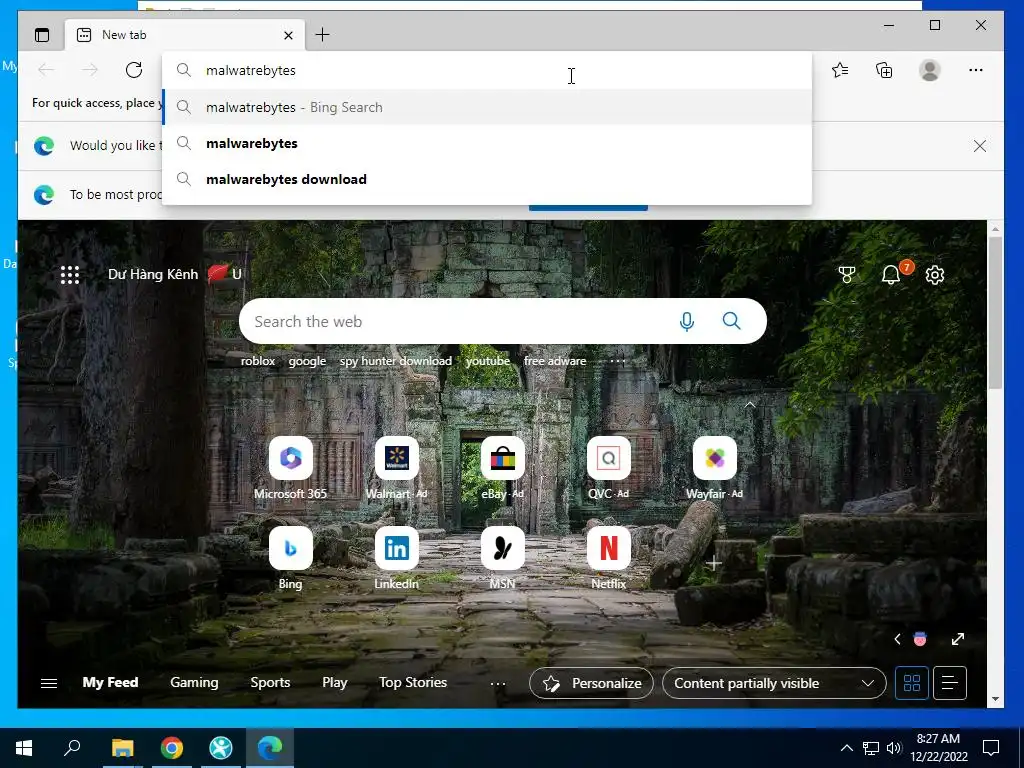Open Content partially visible dropdown
Image resolution: width=1024 pixels, height=768 pixels.
click(x=774, y=683)
